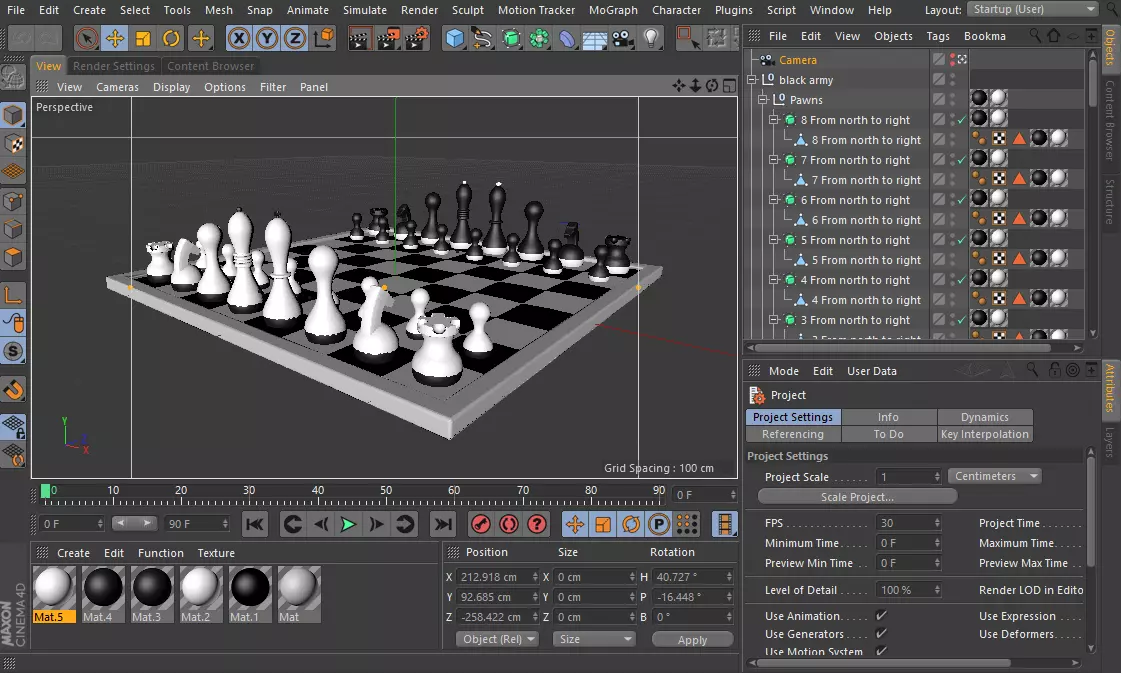Open Edit Render Settings icon

pyautogui.click(x=416, y=38)
